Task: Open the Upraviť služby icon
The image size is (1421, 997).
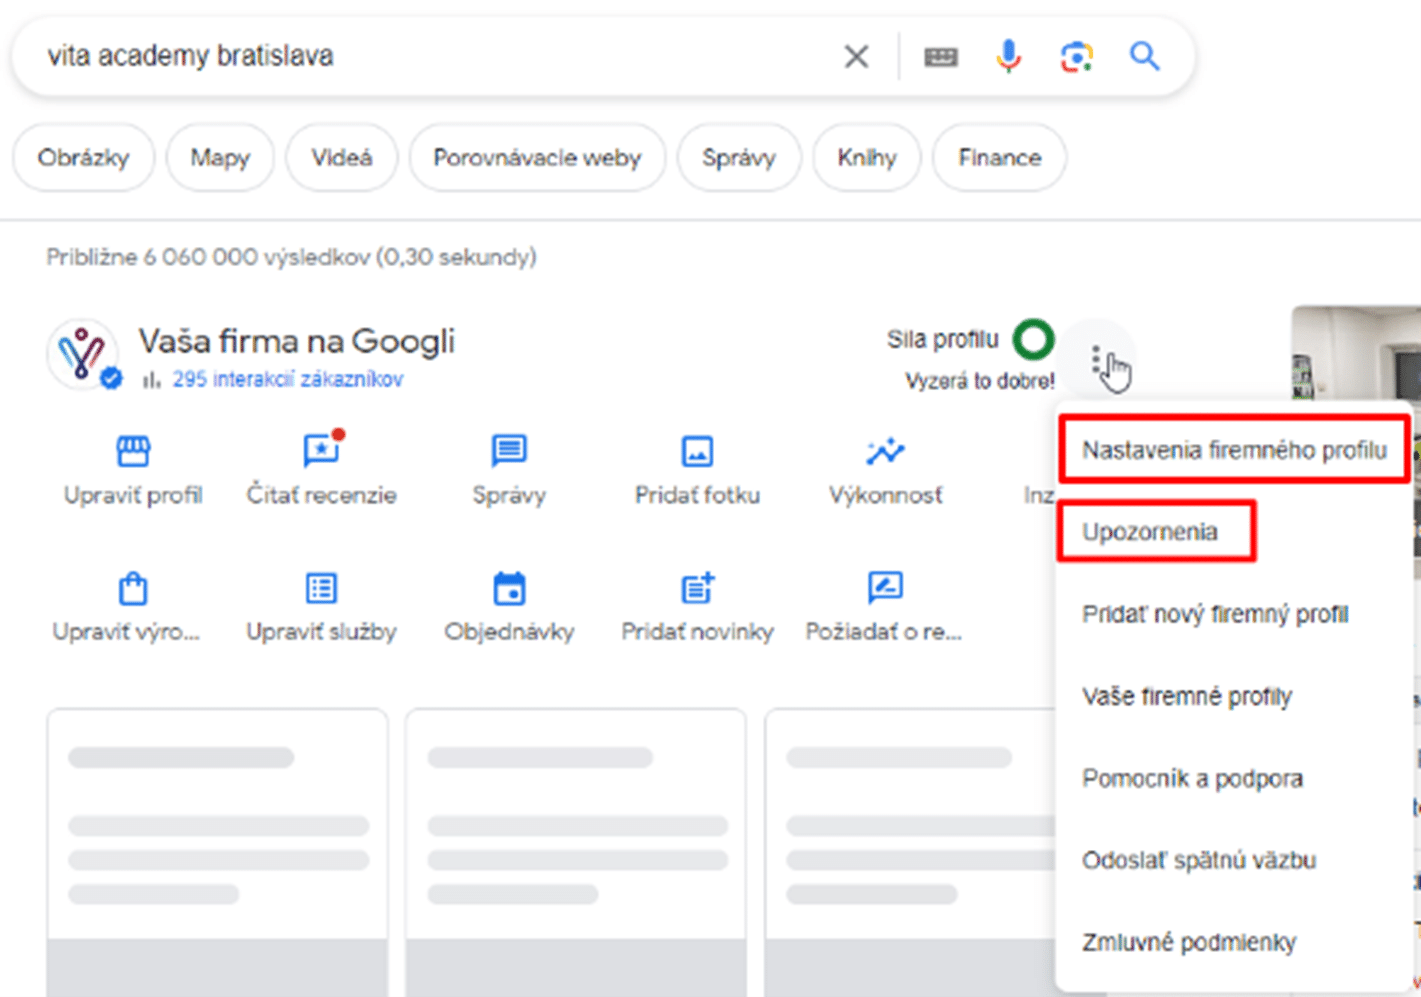Action: pos(321,588)
